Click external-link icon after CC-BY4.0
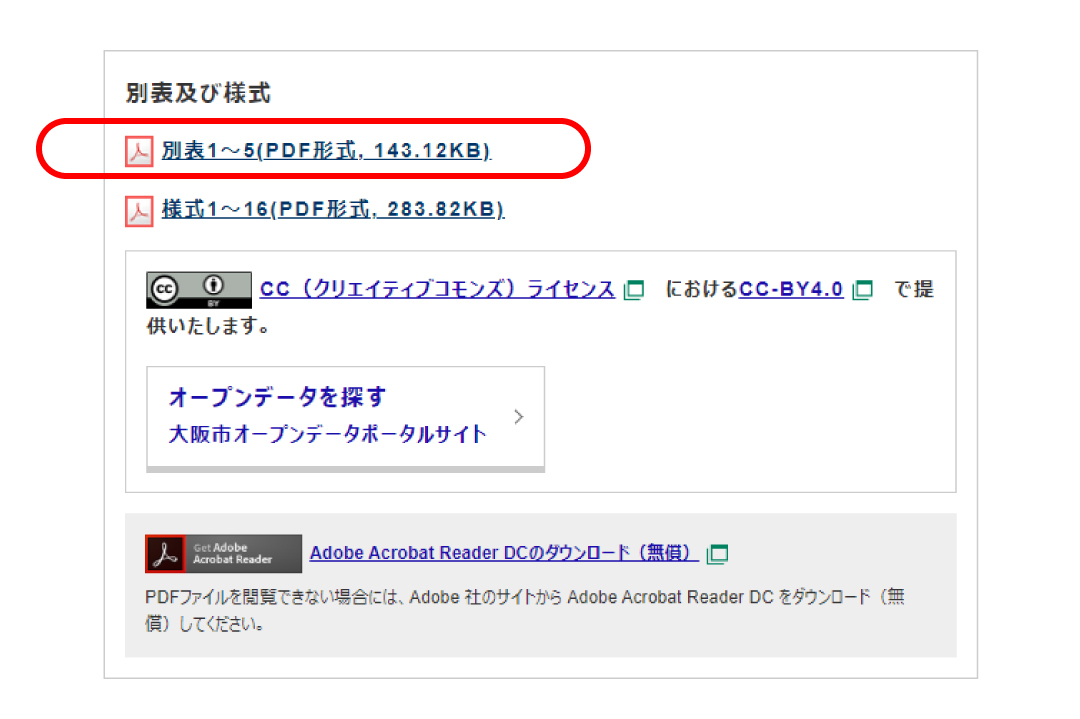 tap(863, 290)
